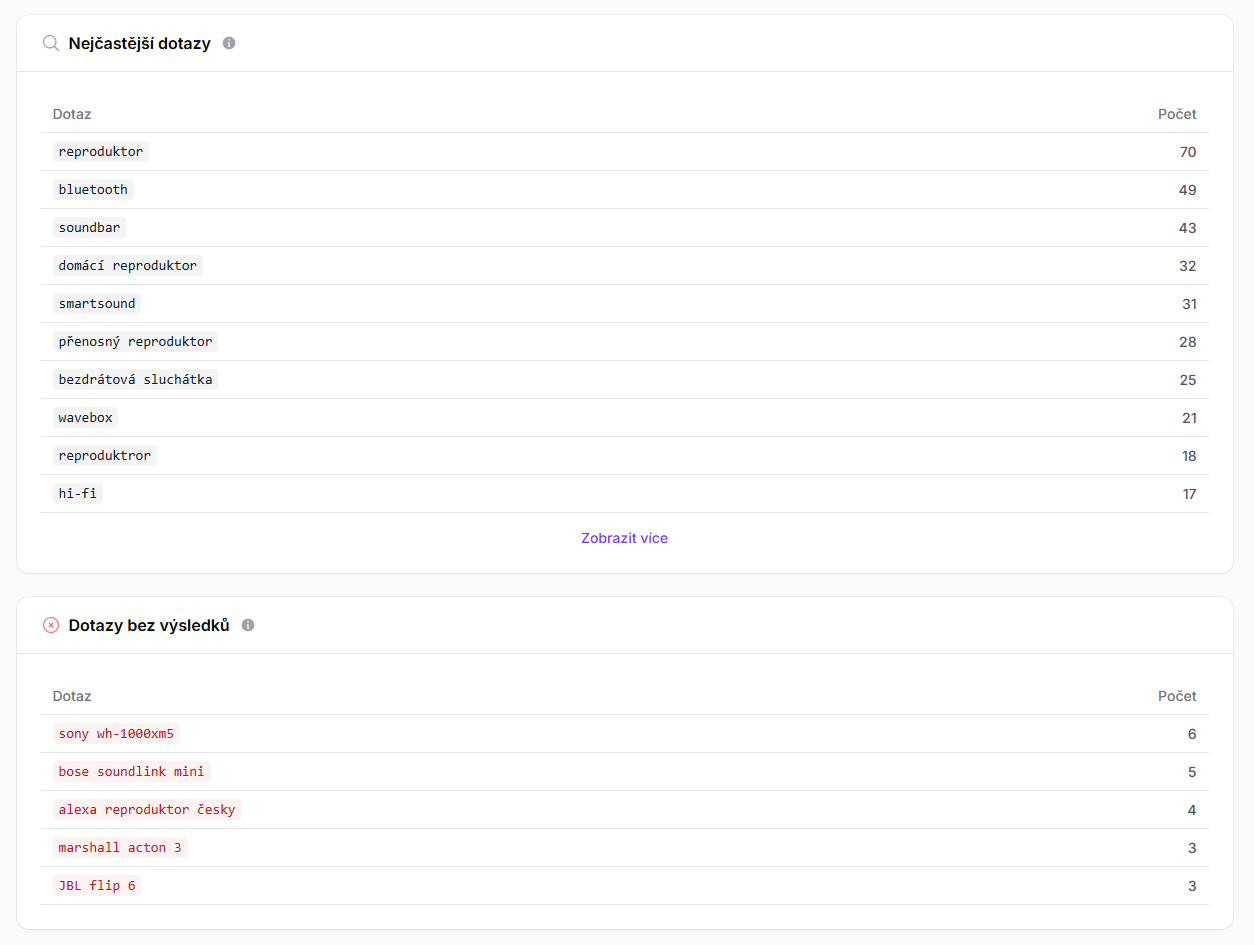Viewport: 1254px width, 945px height.
Task: Click the count 43 in the soundbar row
Action: pyautogui.click(x=1188, y=228)
